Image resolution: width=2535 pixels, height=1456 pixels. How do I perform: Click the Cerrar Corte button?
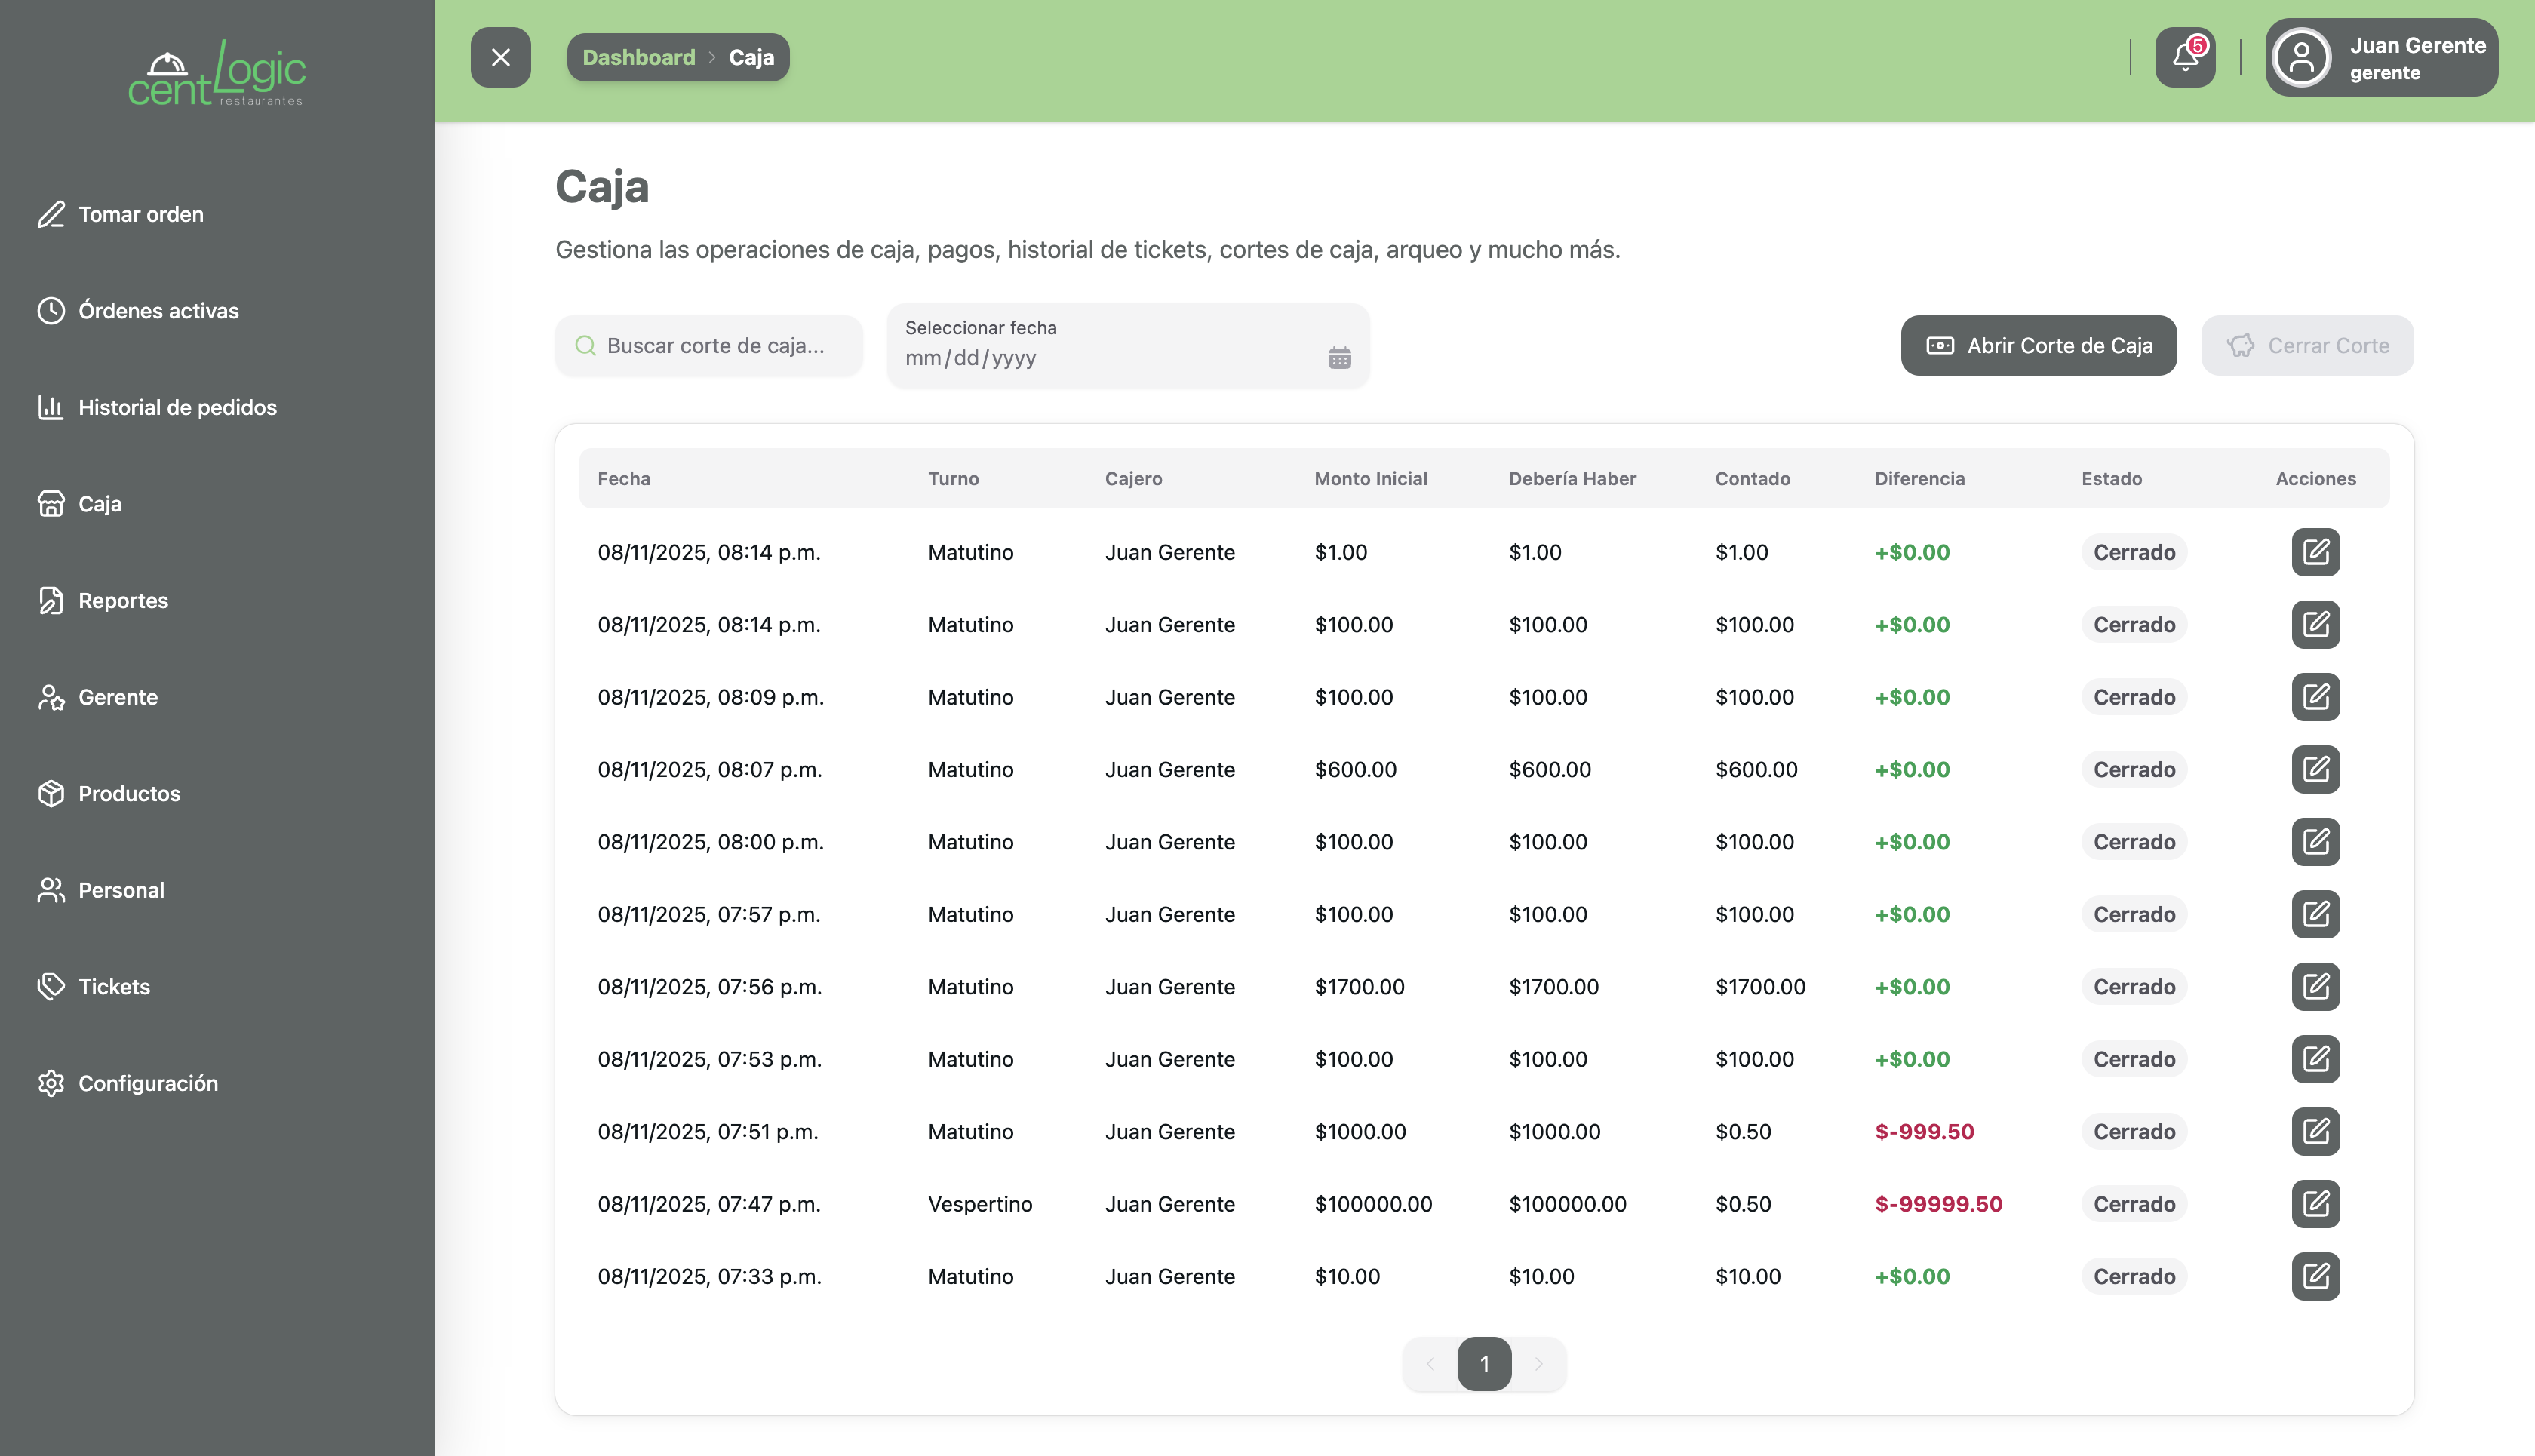pyautogui.click(x=2307, y=346)
